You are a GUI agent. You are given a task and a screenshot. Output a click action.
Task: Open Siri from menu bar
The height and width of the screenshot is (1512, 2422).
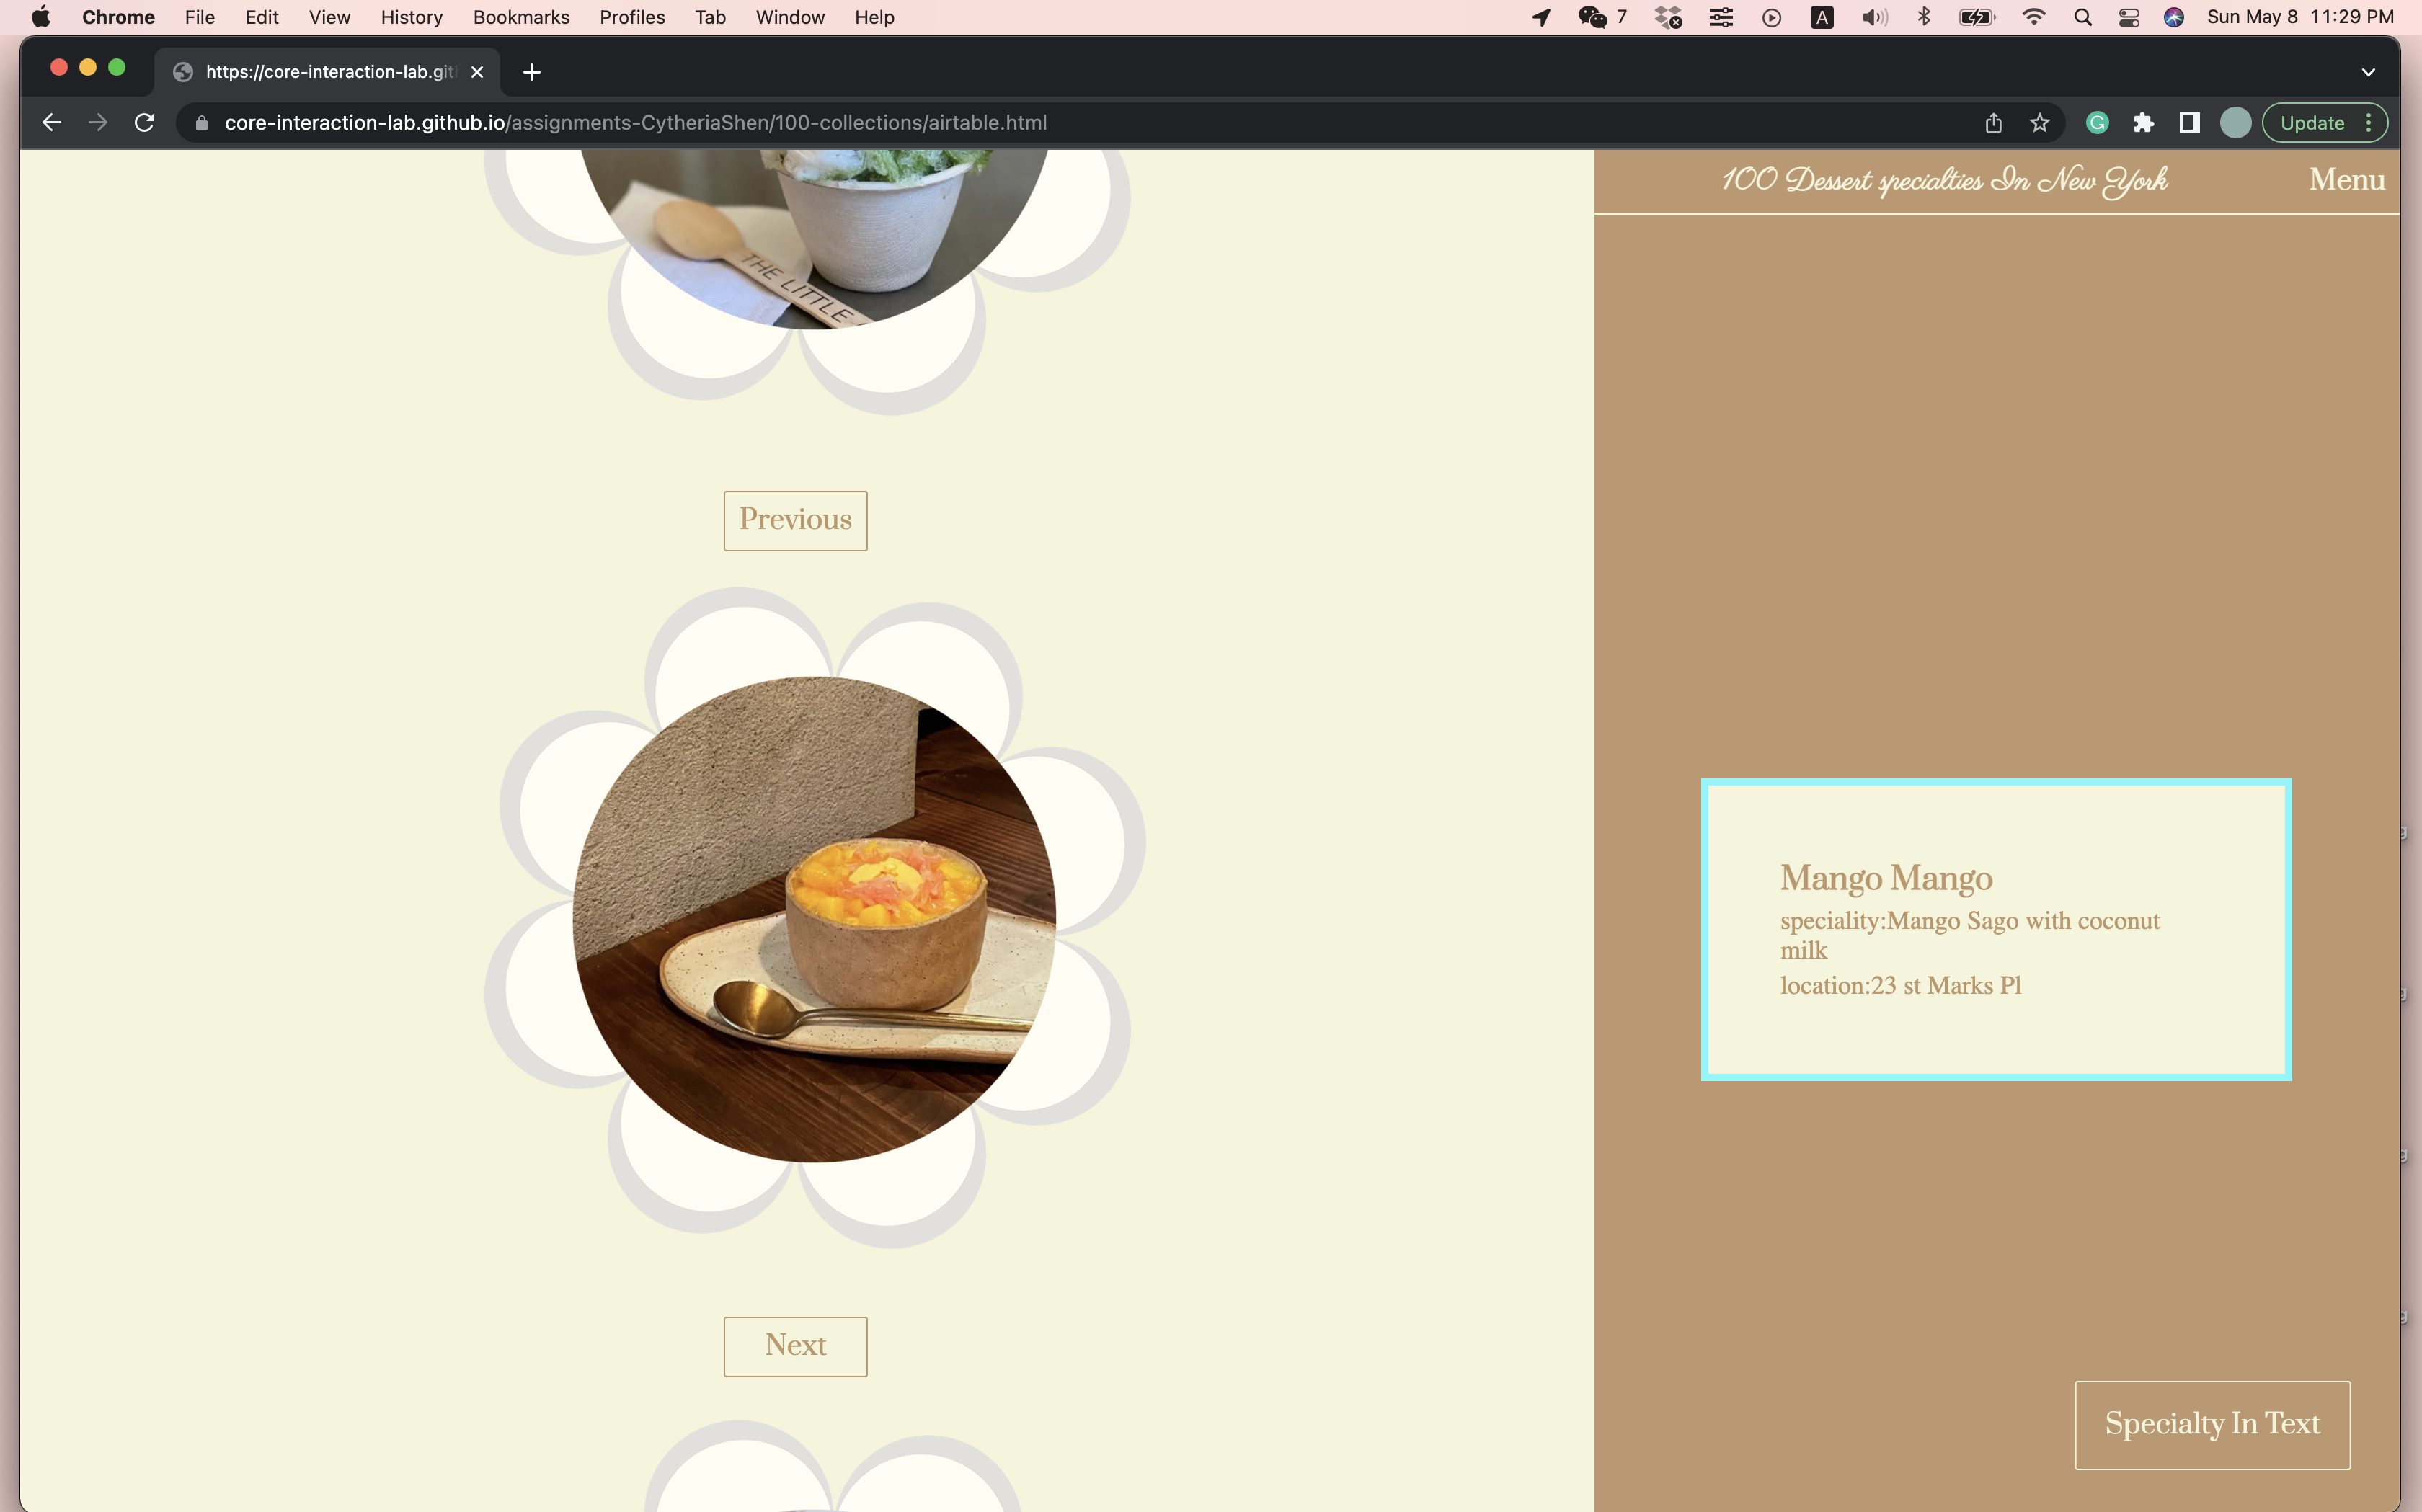tap(2174, 17)
